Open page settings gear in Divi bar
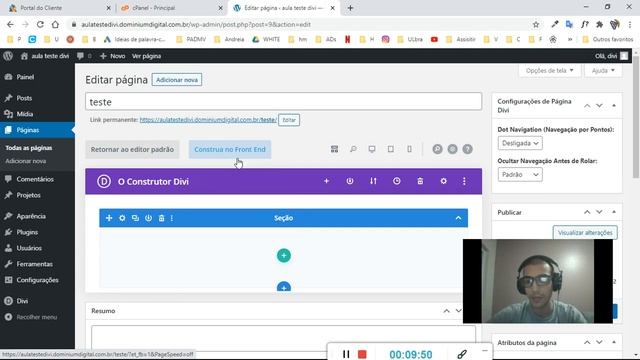 coord(443,181)
